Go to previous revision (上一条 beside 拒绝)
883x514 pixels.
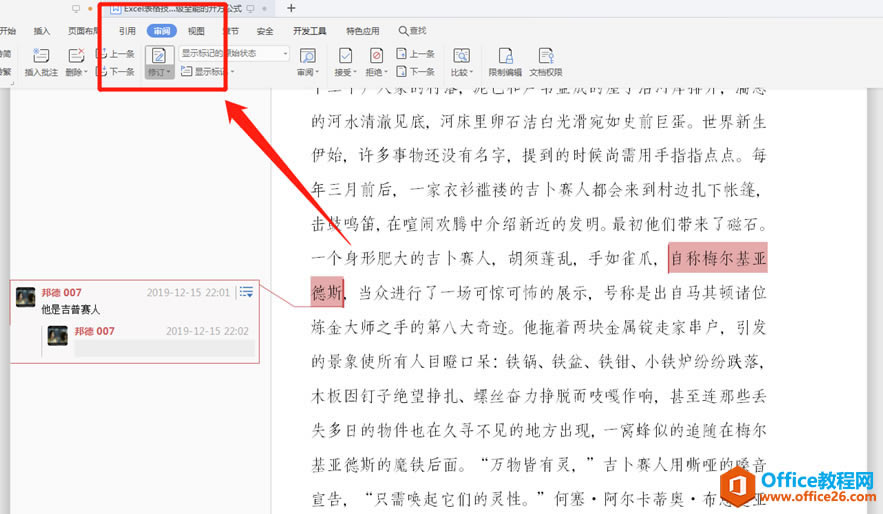coord(416,54)
